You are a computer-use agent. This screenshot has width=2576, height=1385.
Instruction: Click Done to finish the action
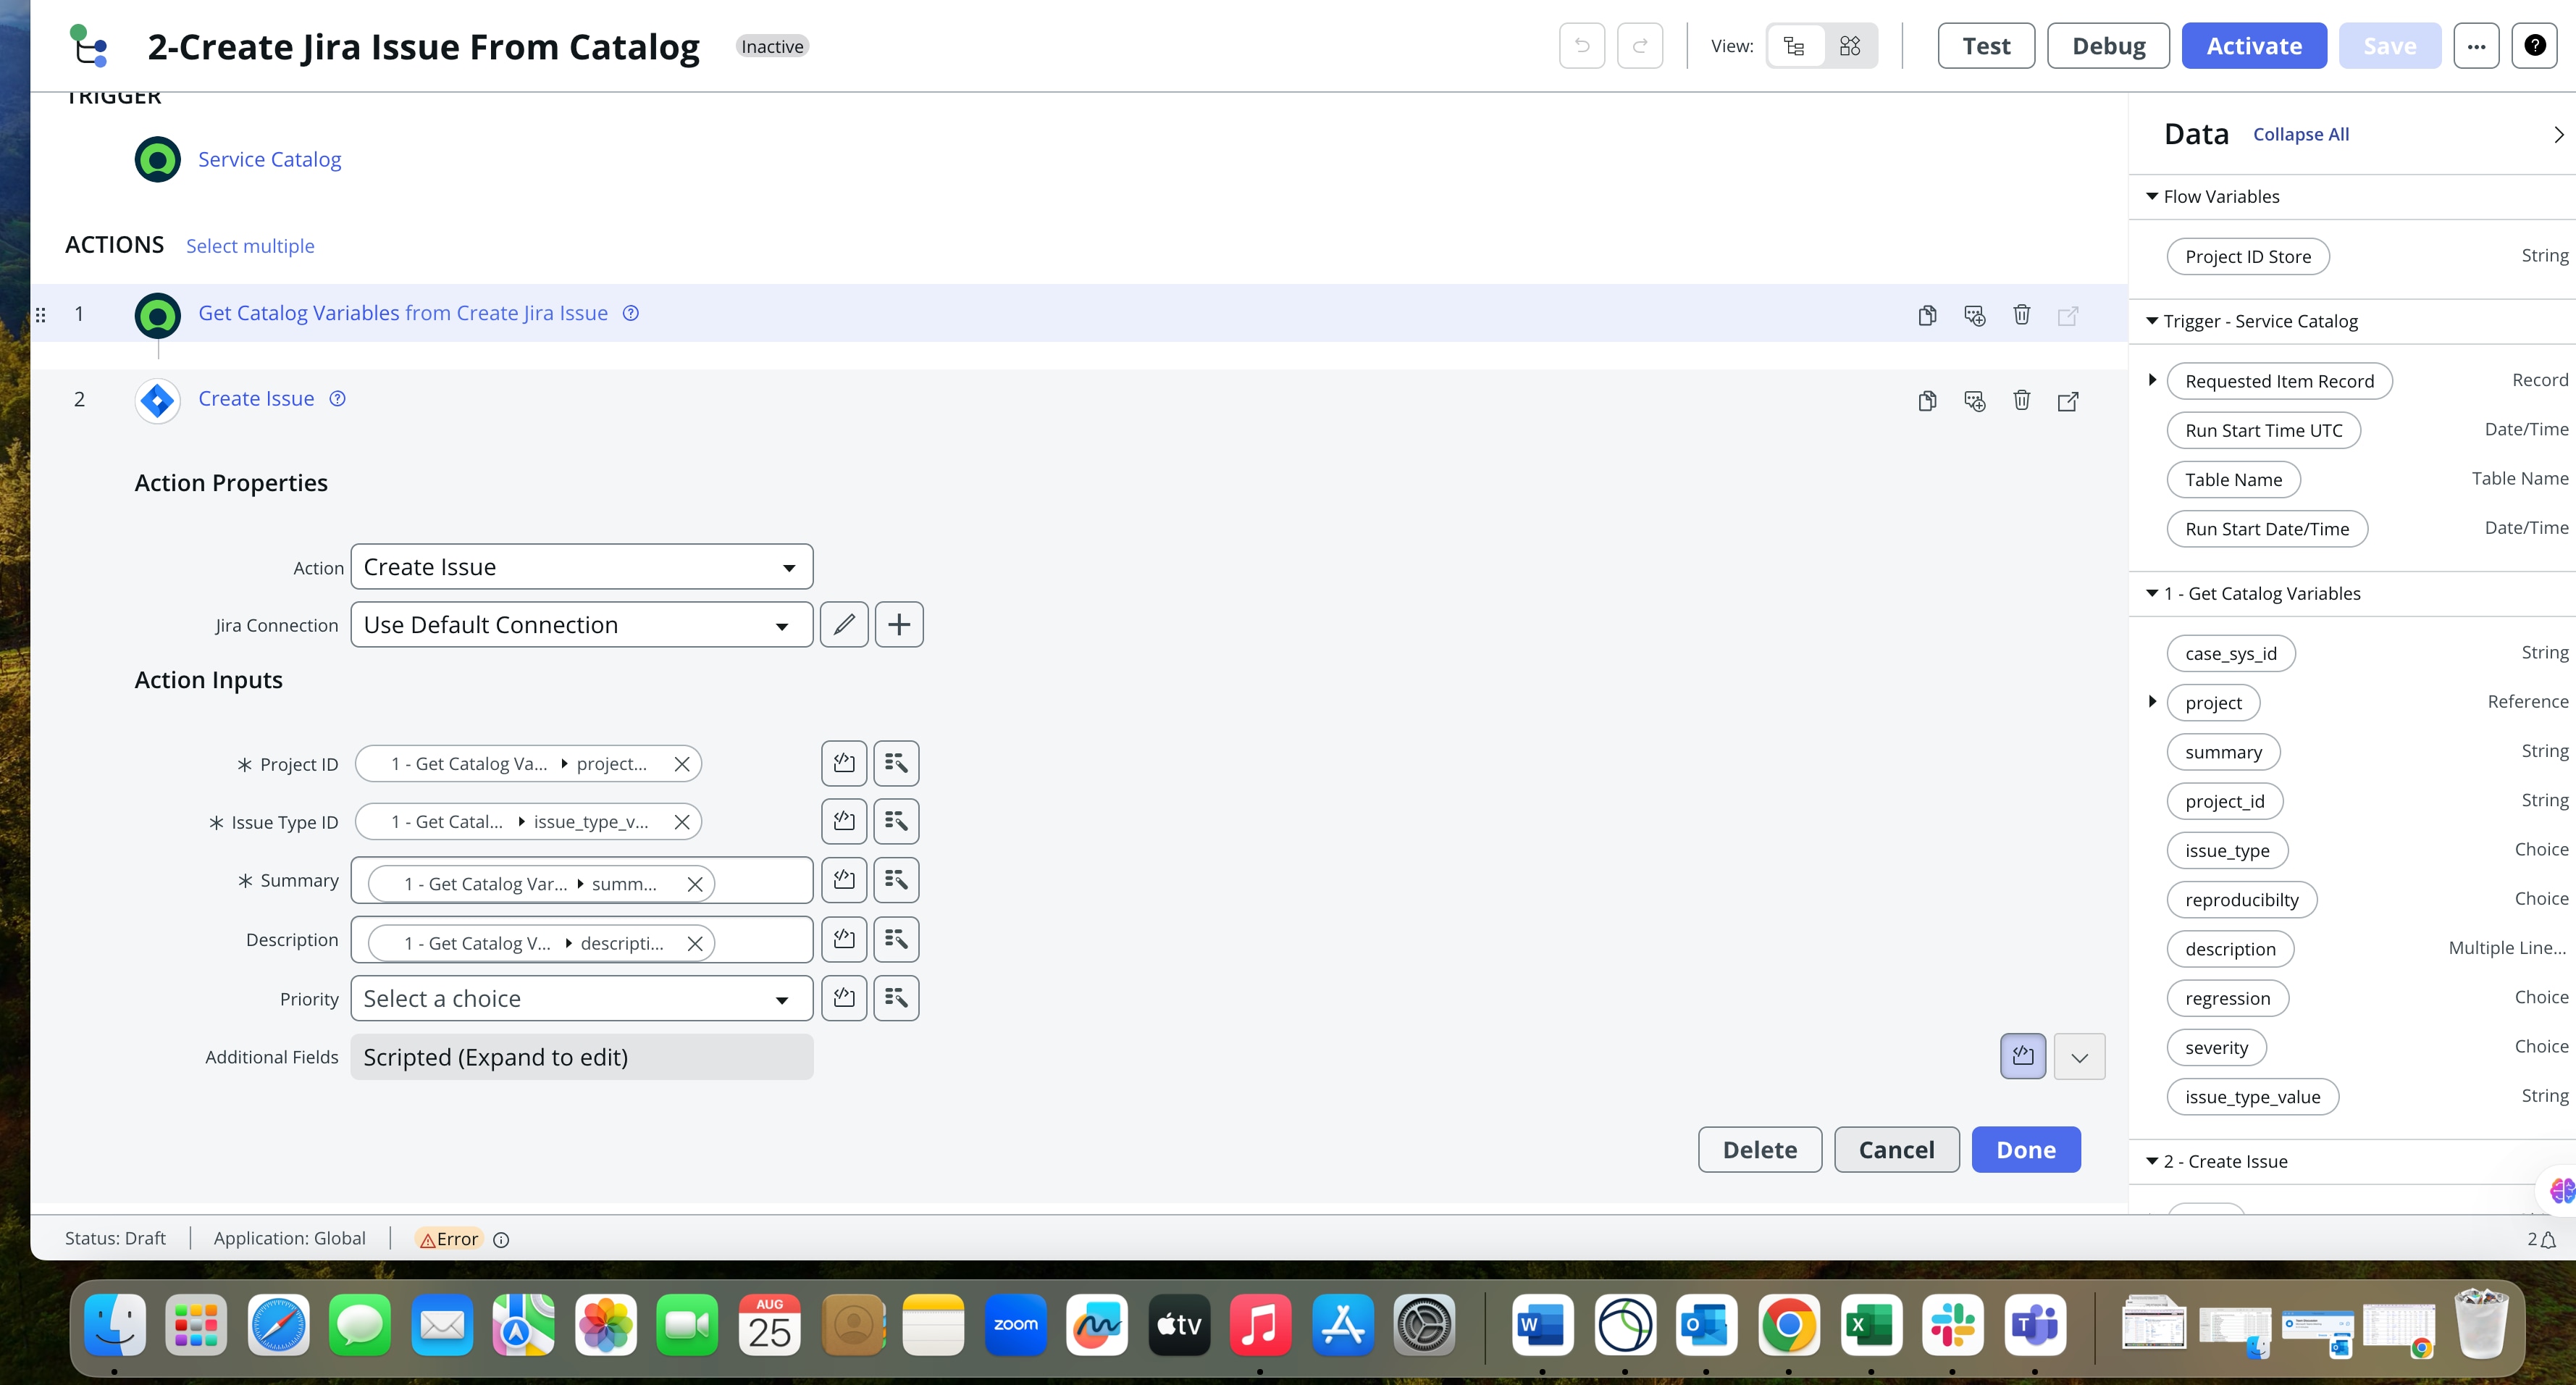click(2026, 1150)
